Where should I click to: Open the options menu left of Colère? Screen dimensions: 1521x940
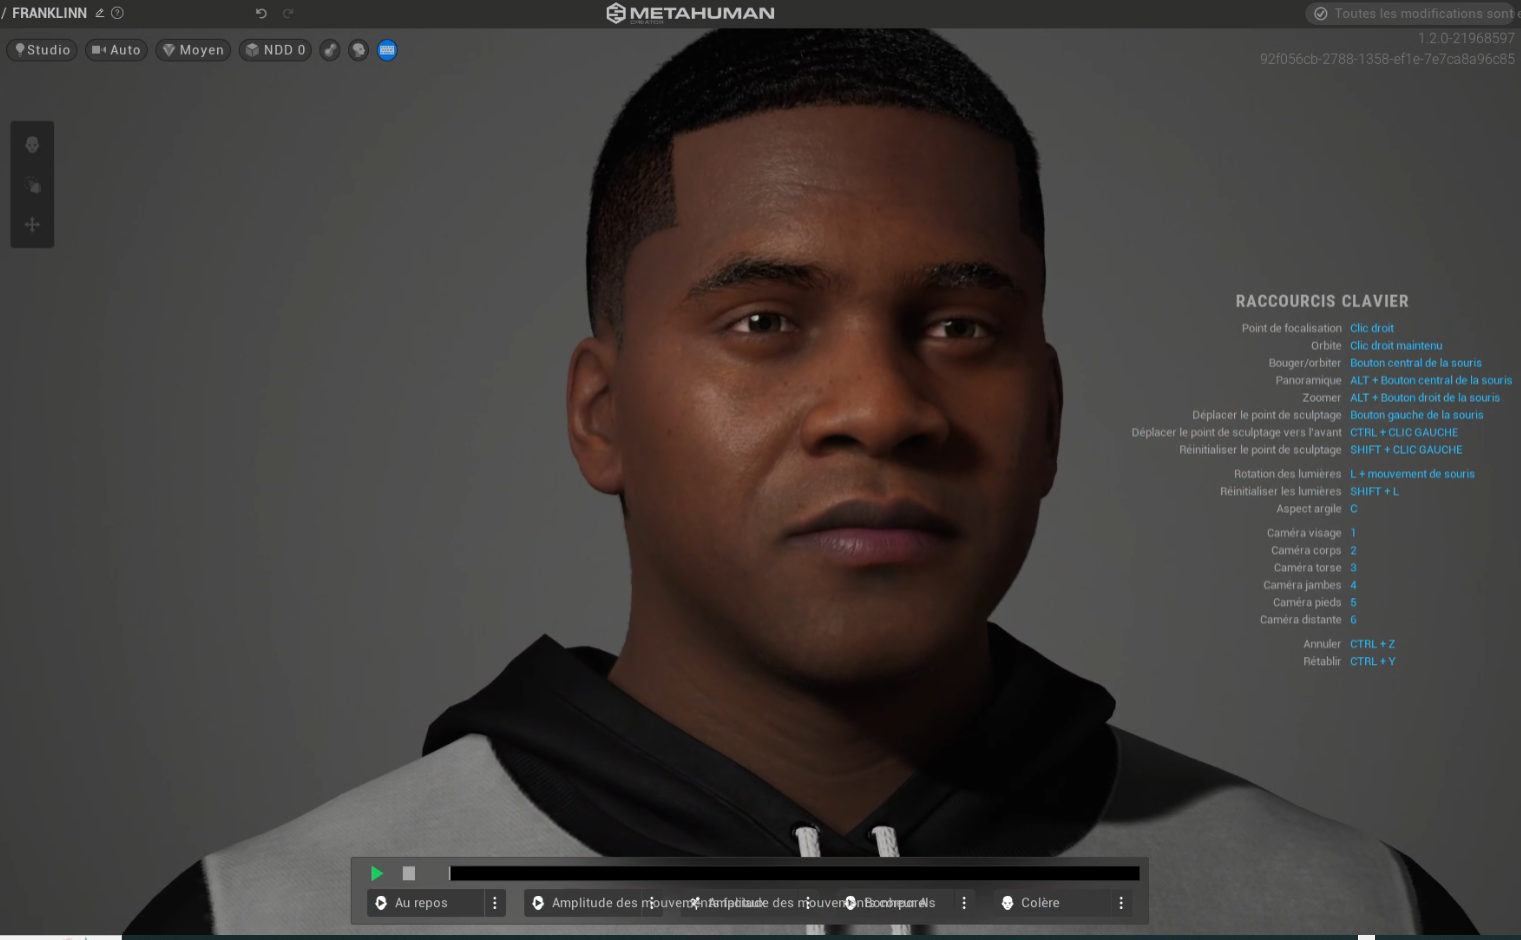(x=964, y=903)
